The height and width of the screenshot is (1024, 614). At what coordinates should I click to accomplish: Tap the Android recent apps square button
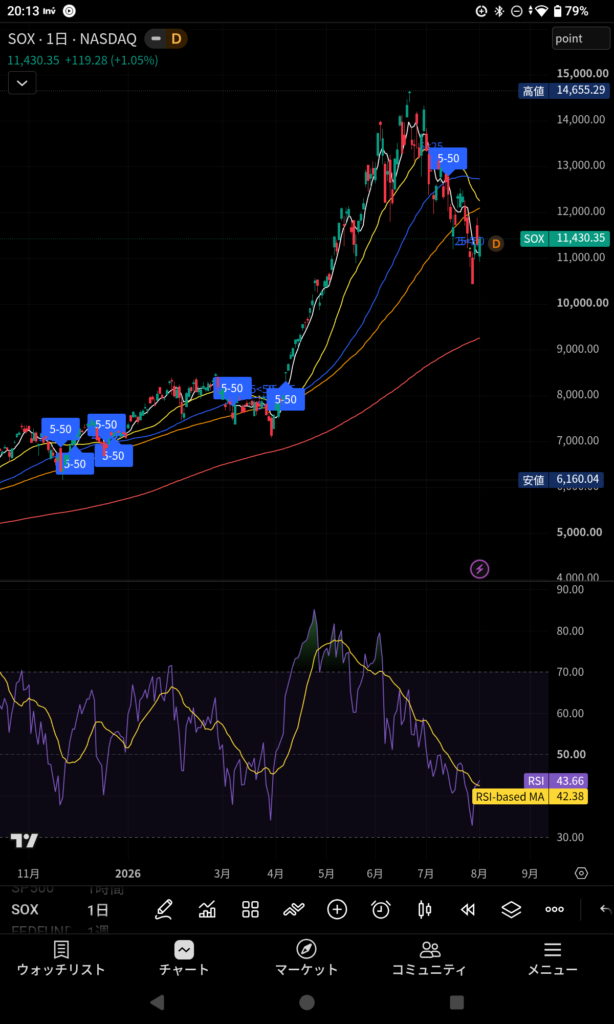coord(457,1002)
